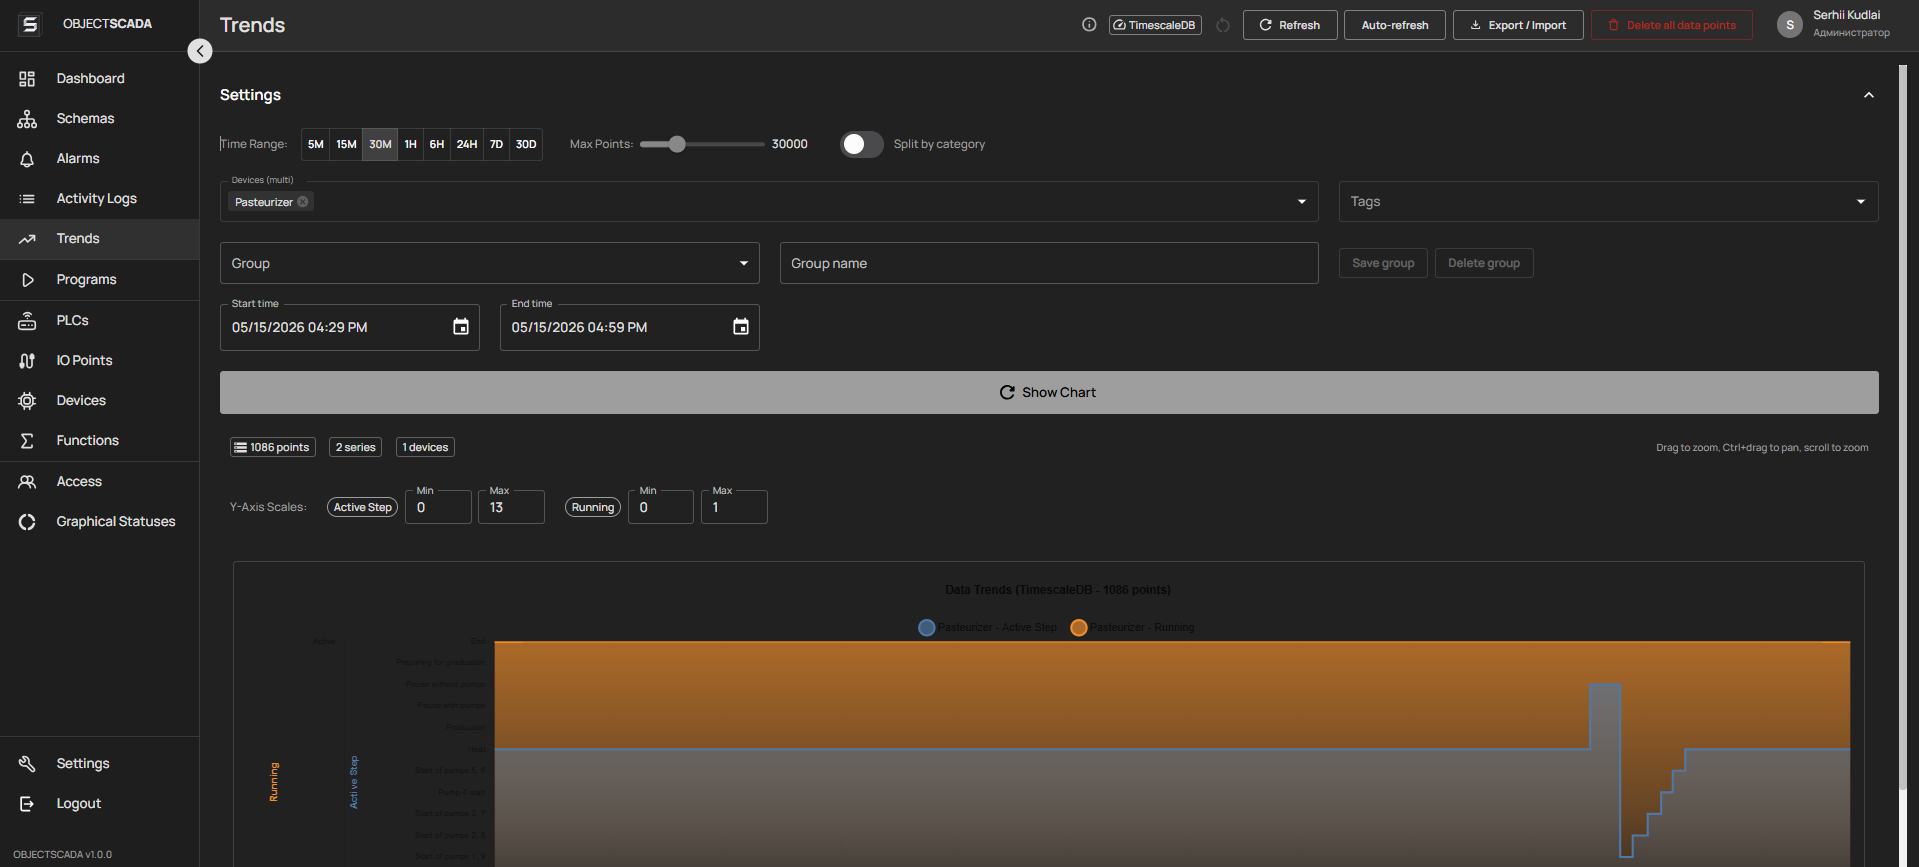Screen dimensions: 1919x867
Task: Click Export / Import button
Action: coord(1518,25)
